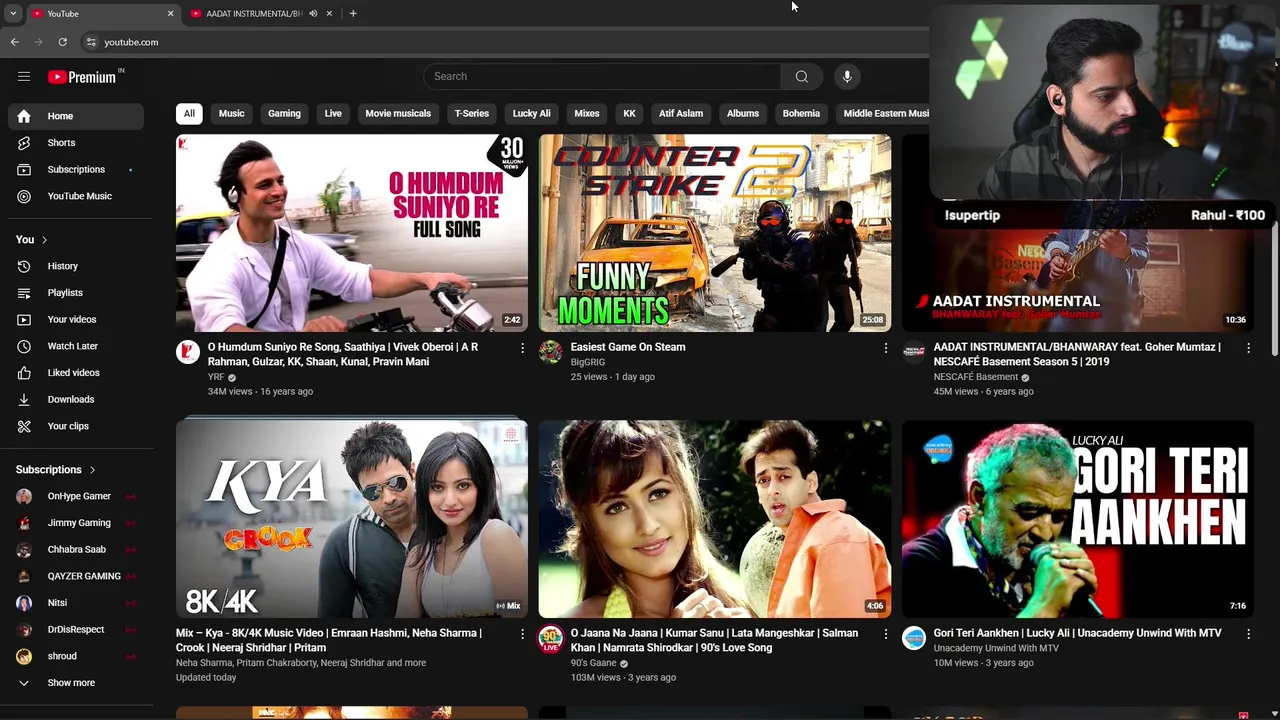Select the T-Series filter chip

(x=472, y=113)
